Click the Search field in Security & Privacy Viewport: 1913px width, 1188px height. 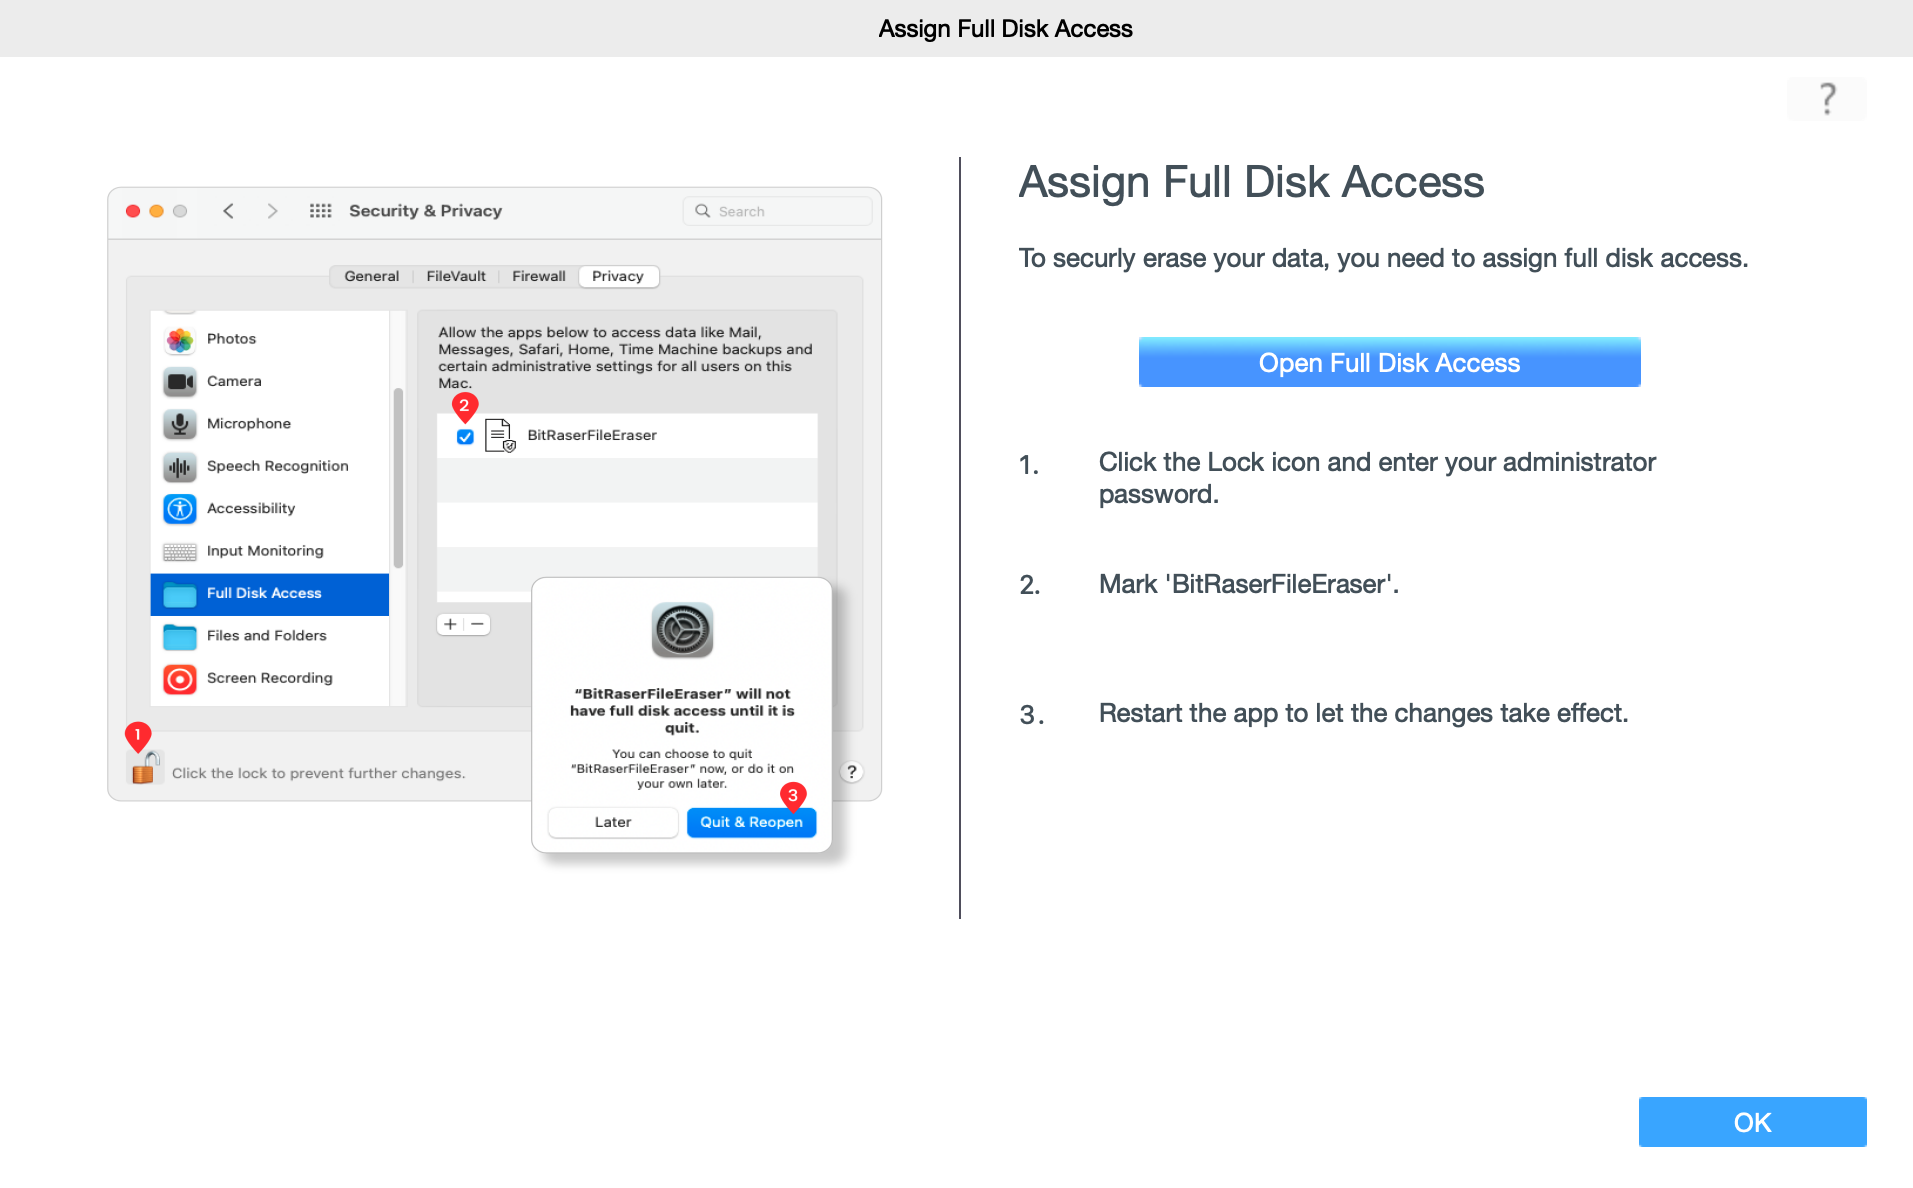coord(777,211)
